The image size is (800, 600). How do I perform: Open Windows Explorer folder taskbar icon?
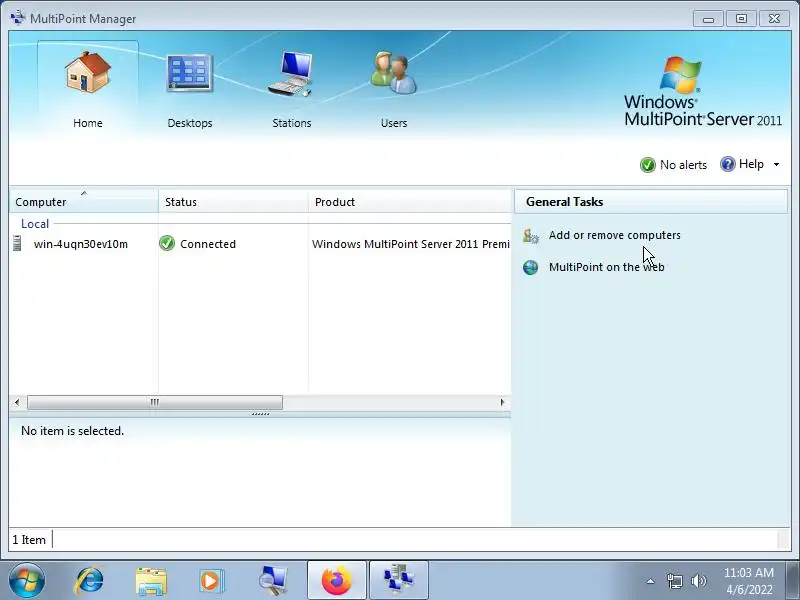(151, 581)
